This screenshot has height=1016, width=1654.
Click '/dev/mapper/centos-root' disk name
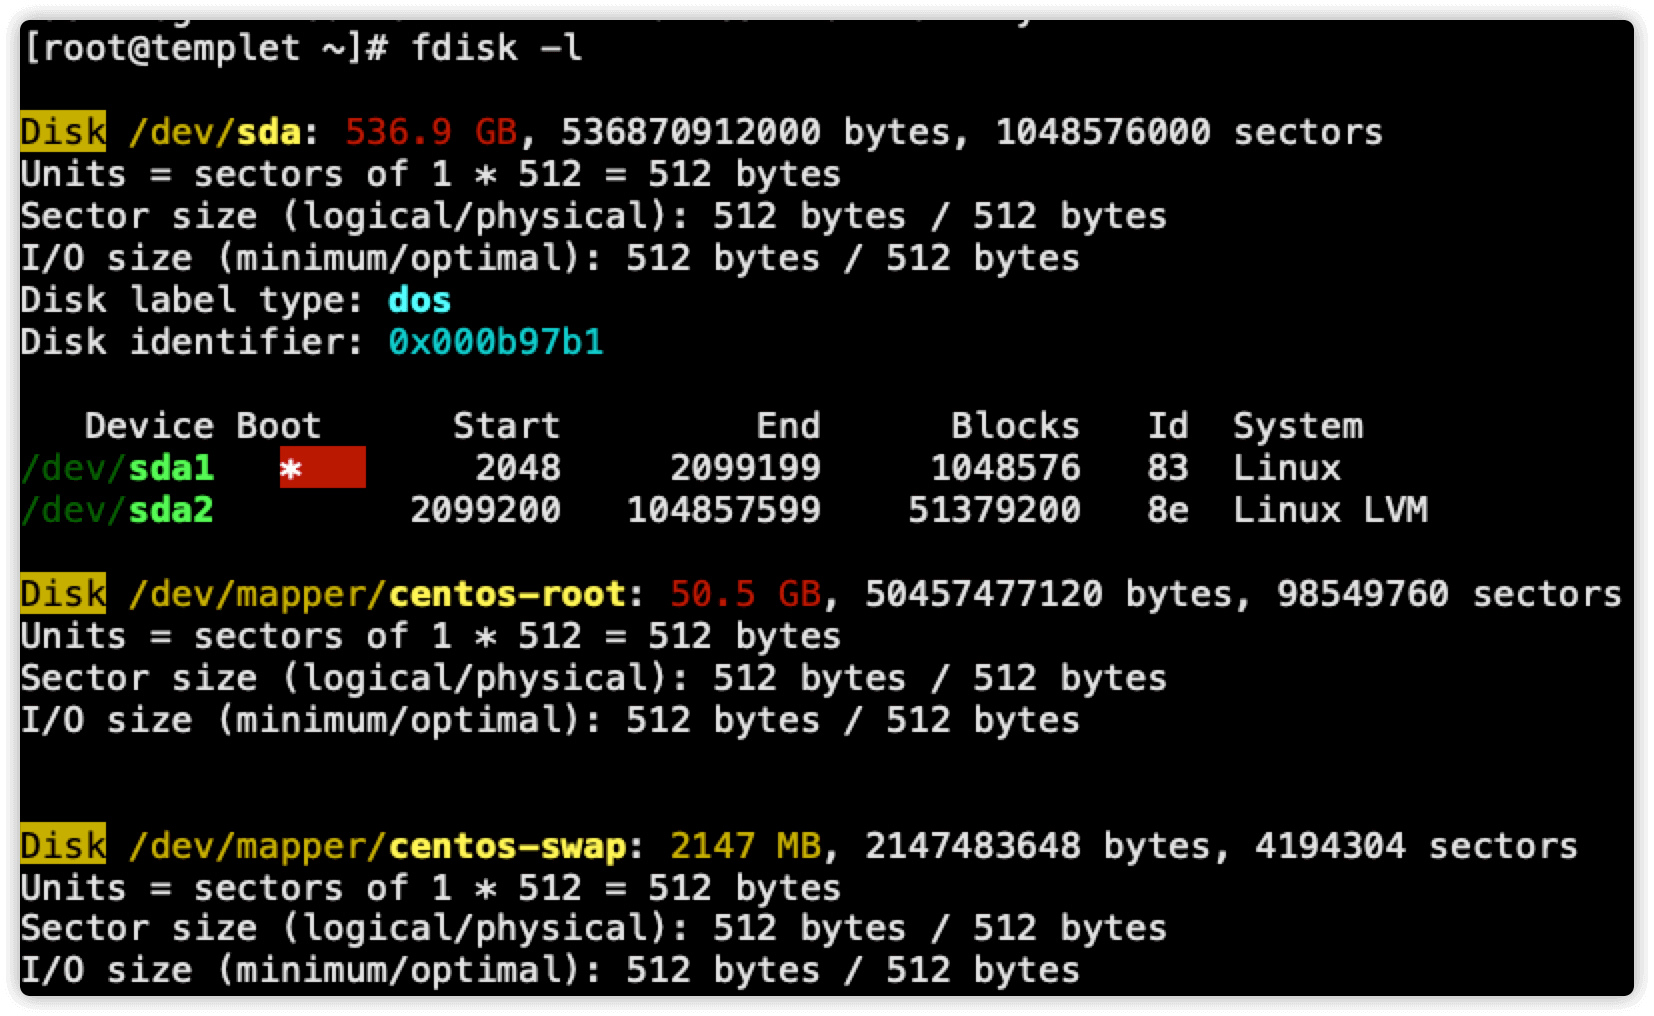click(377, 594)
